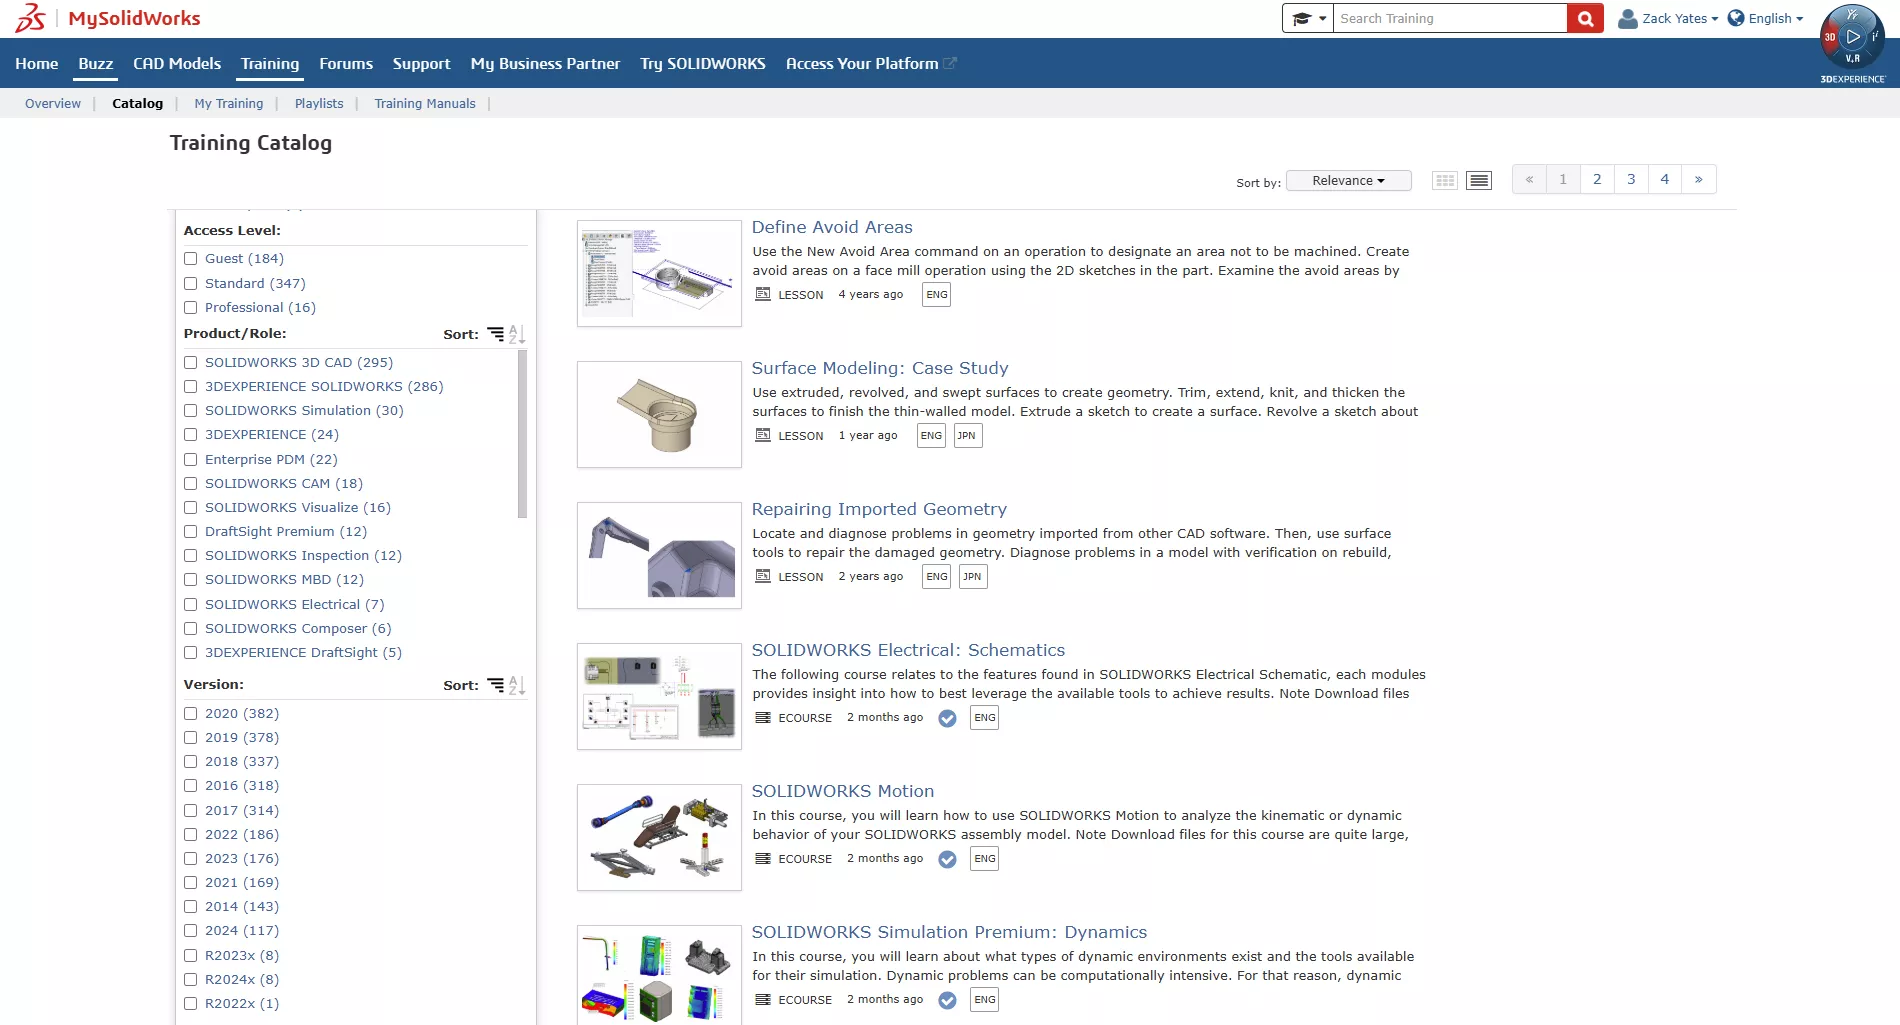Click the red search magnifier button
The image size is (1900, 1025).
1585,18
